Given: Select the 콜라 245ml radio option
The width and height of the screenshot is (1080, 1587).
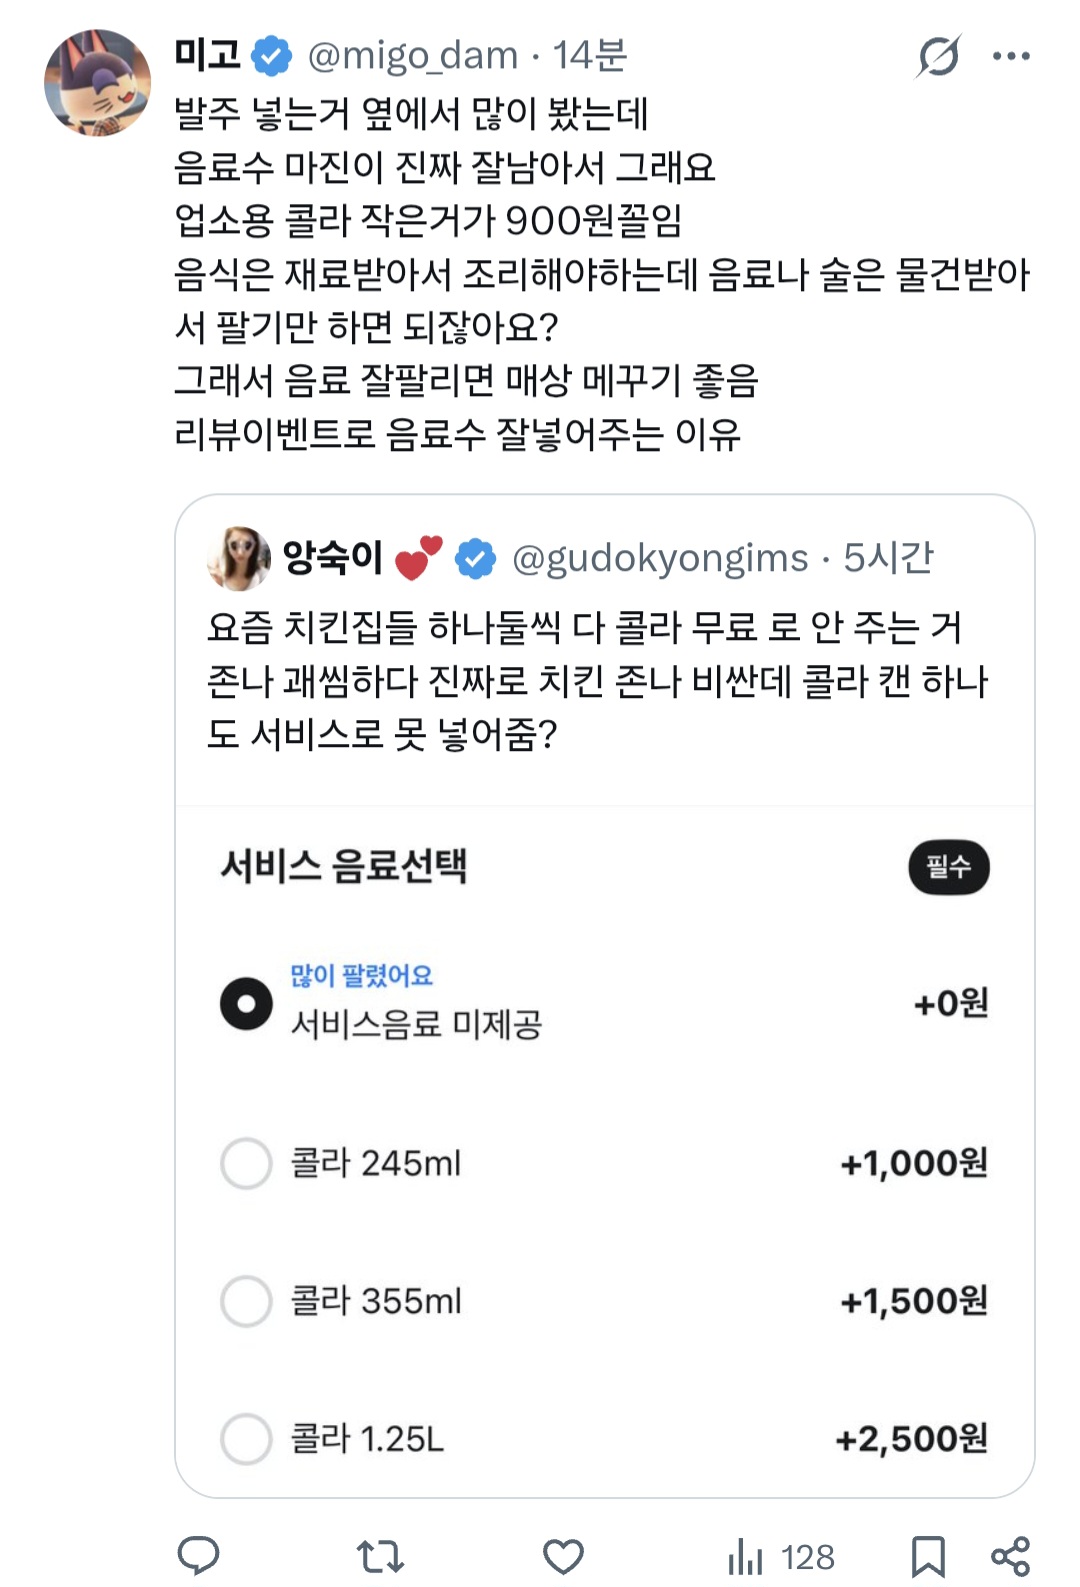Looking at the screenshot, I should pos(246,1163).
